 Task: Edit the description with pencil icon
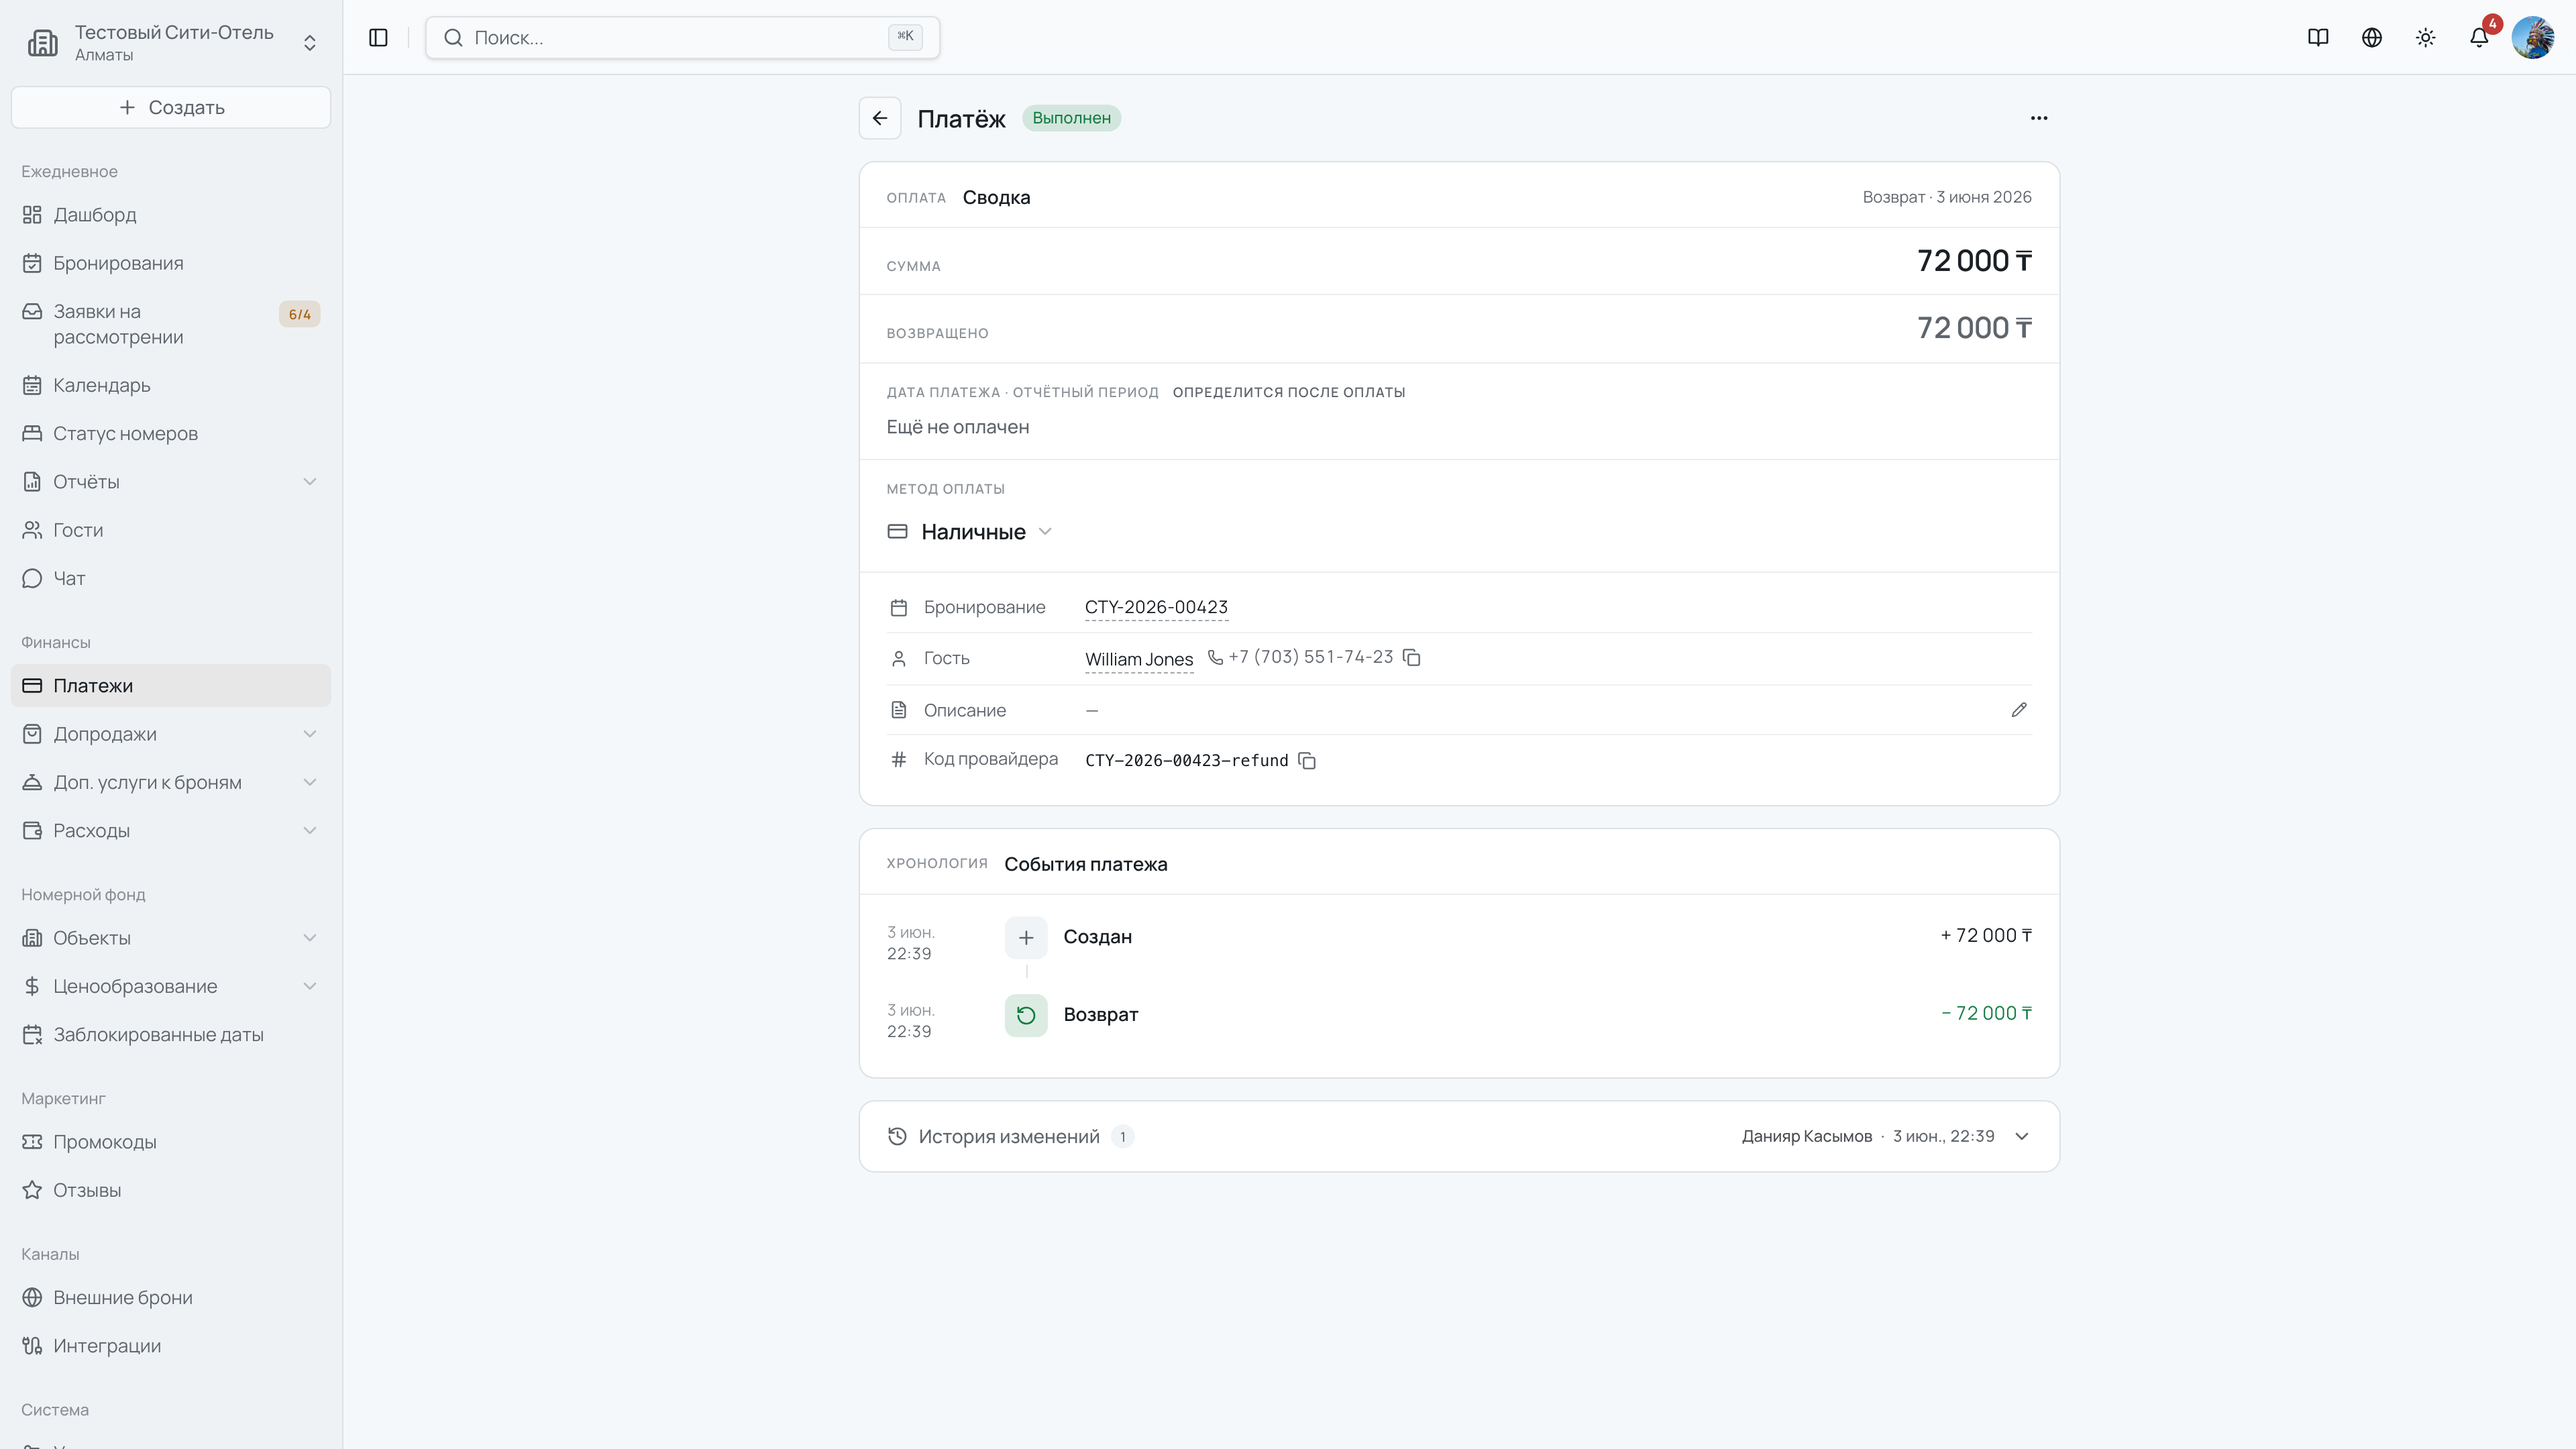(x=2019, y=710)
